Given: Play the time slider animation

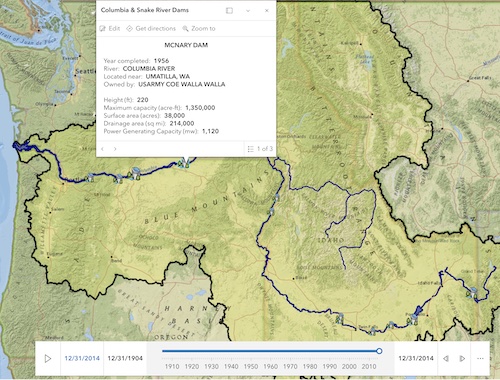Looking at the screenshot, I should click(48, 359).
